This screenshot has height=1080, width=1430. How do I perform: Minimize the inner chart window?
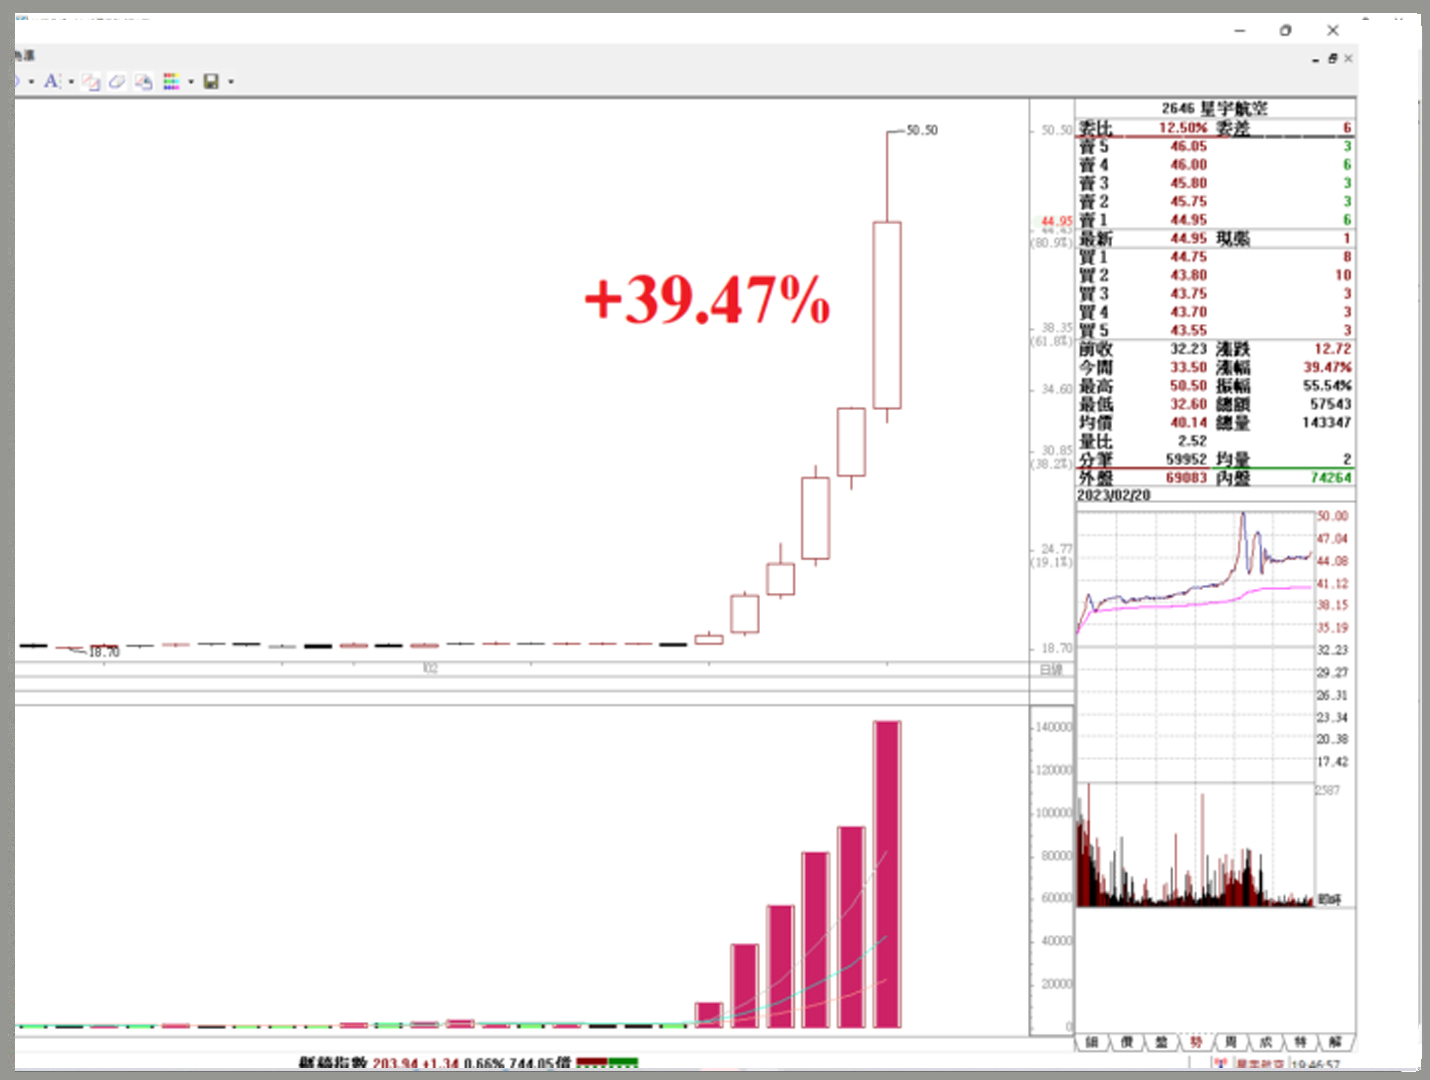1316,60
